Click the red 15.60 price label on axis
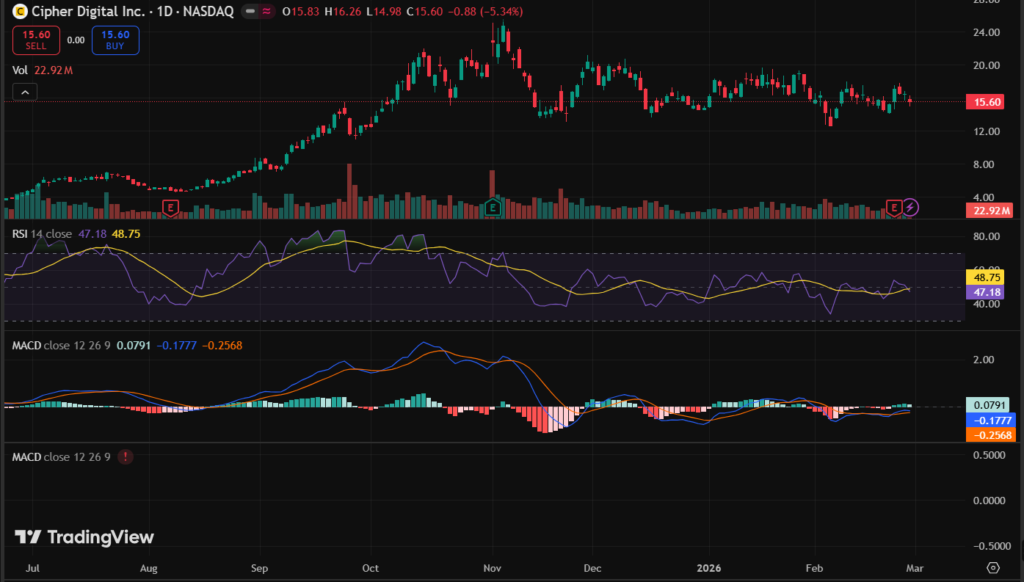This screenshot has width=1024, height=582. [x=990, y=102]
